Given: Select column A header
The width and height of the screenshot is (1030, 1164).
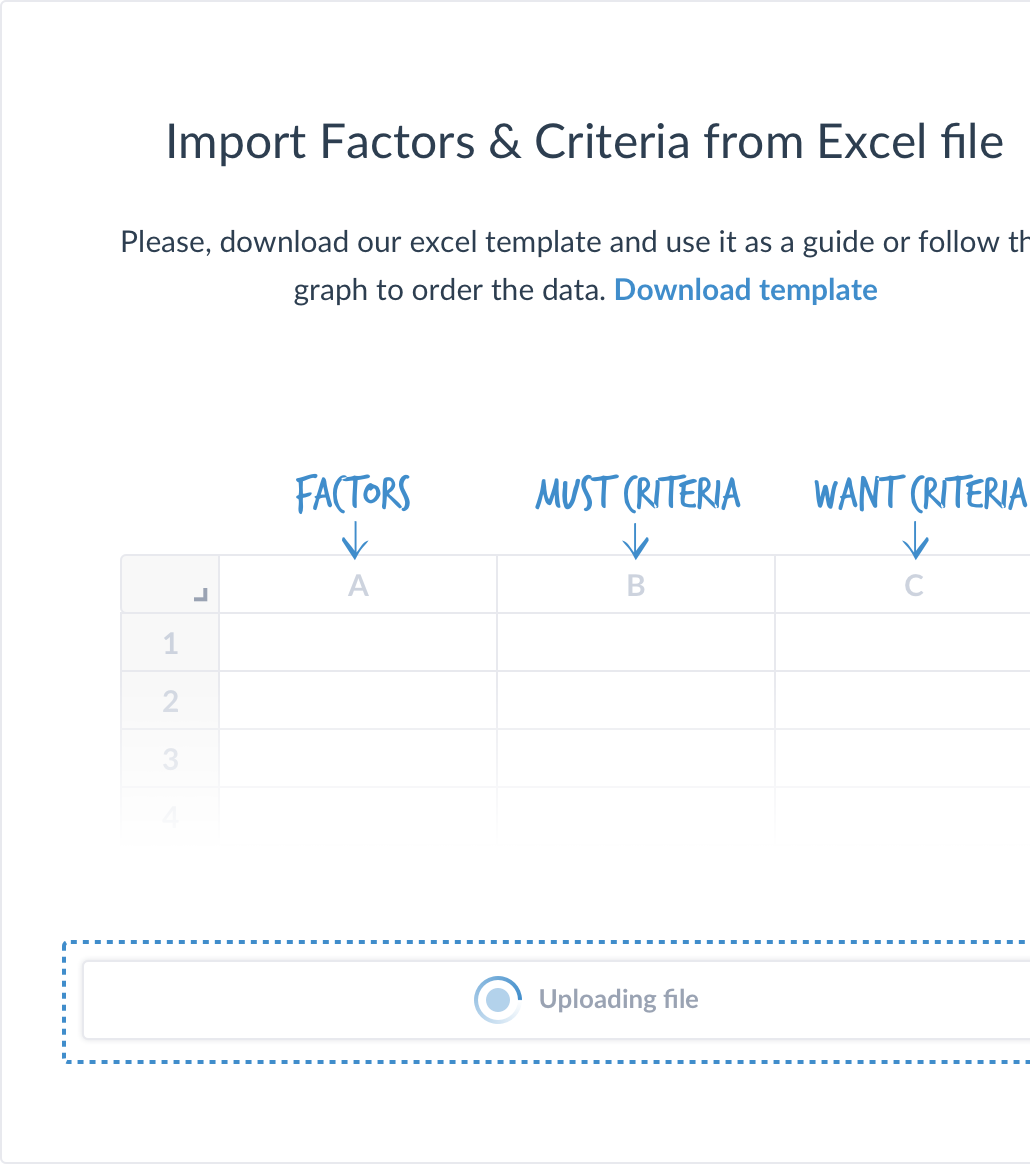Looking at the screenshot, I should [358, 585].
